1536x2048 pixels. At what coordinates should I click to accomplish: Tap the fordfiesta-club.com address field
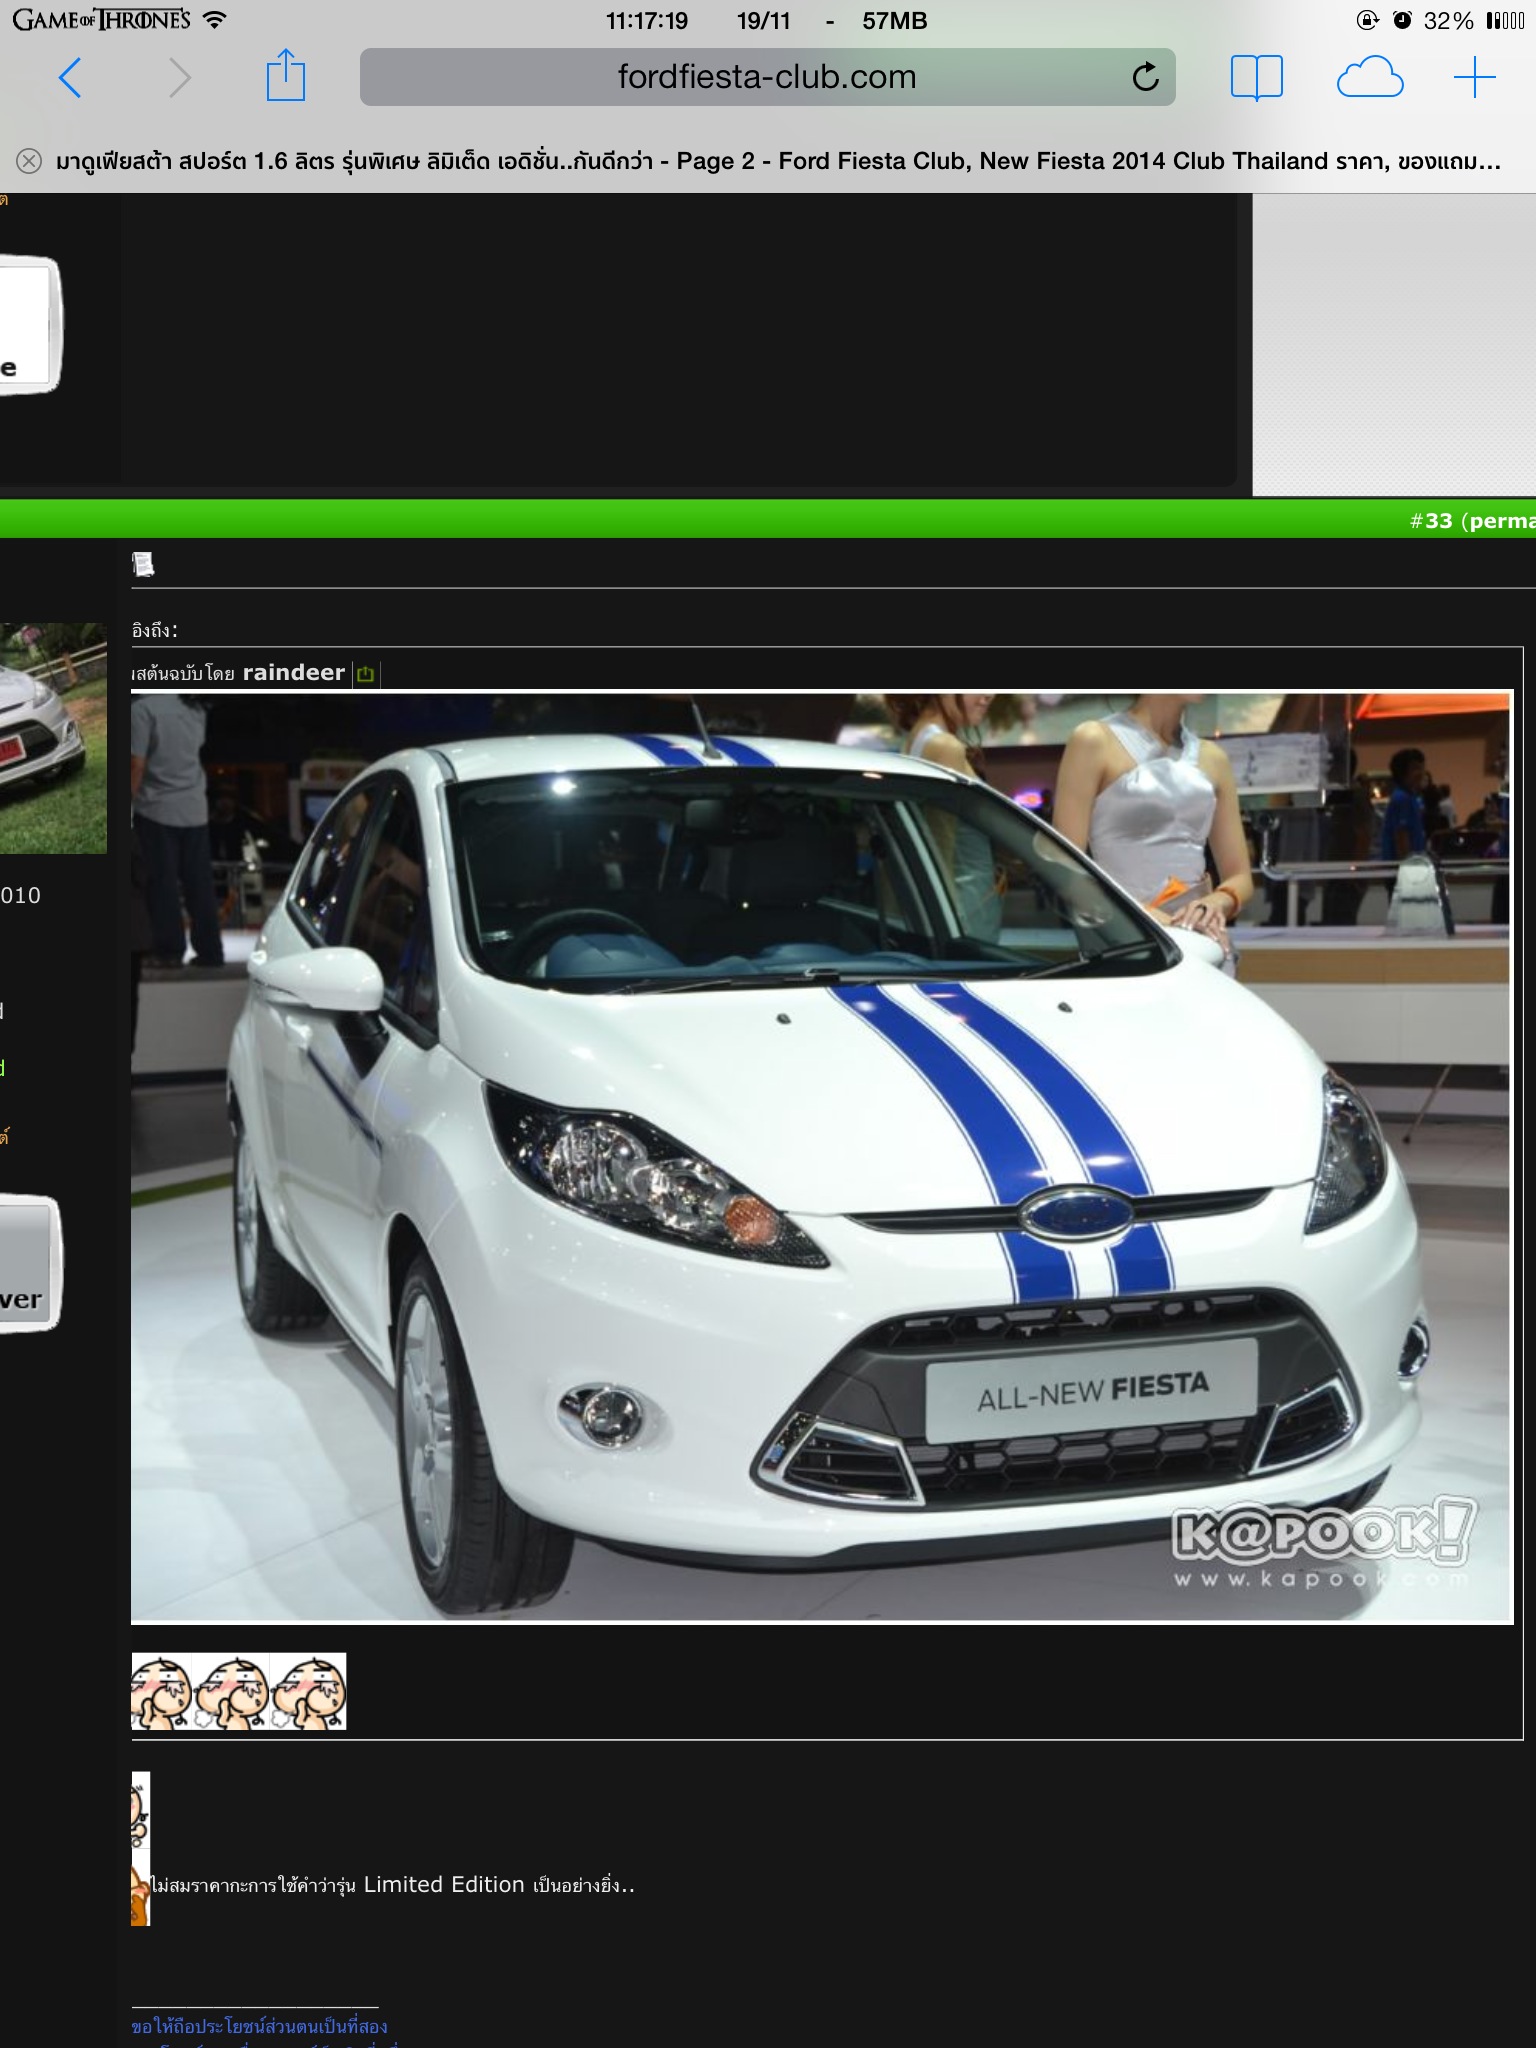[x=767, y=77]
